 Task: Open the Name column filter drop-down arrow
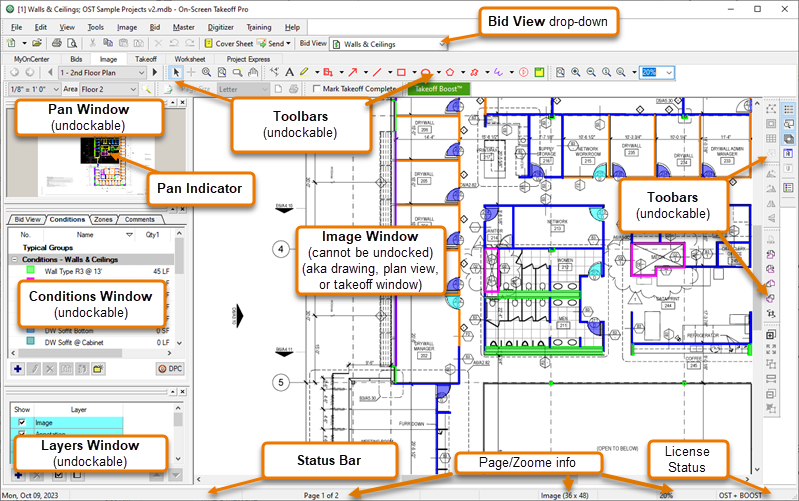pos(129,235)
